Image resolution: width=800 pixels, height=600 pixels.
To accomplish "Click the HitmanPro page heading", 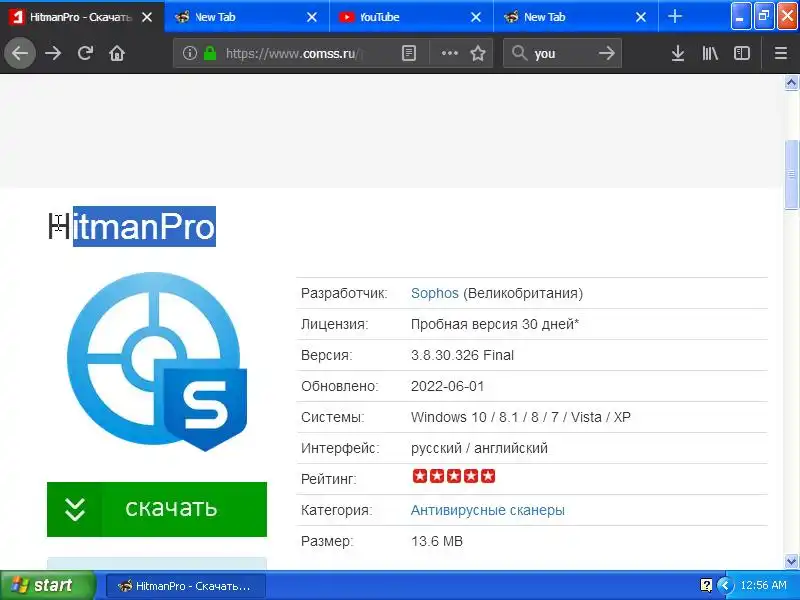I will [x=132, y=227].
